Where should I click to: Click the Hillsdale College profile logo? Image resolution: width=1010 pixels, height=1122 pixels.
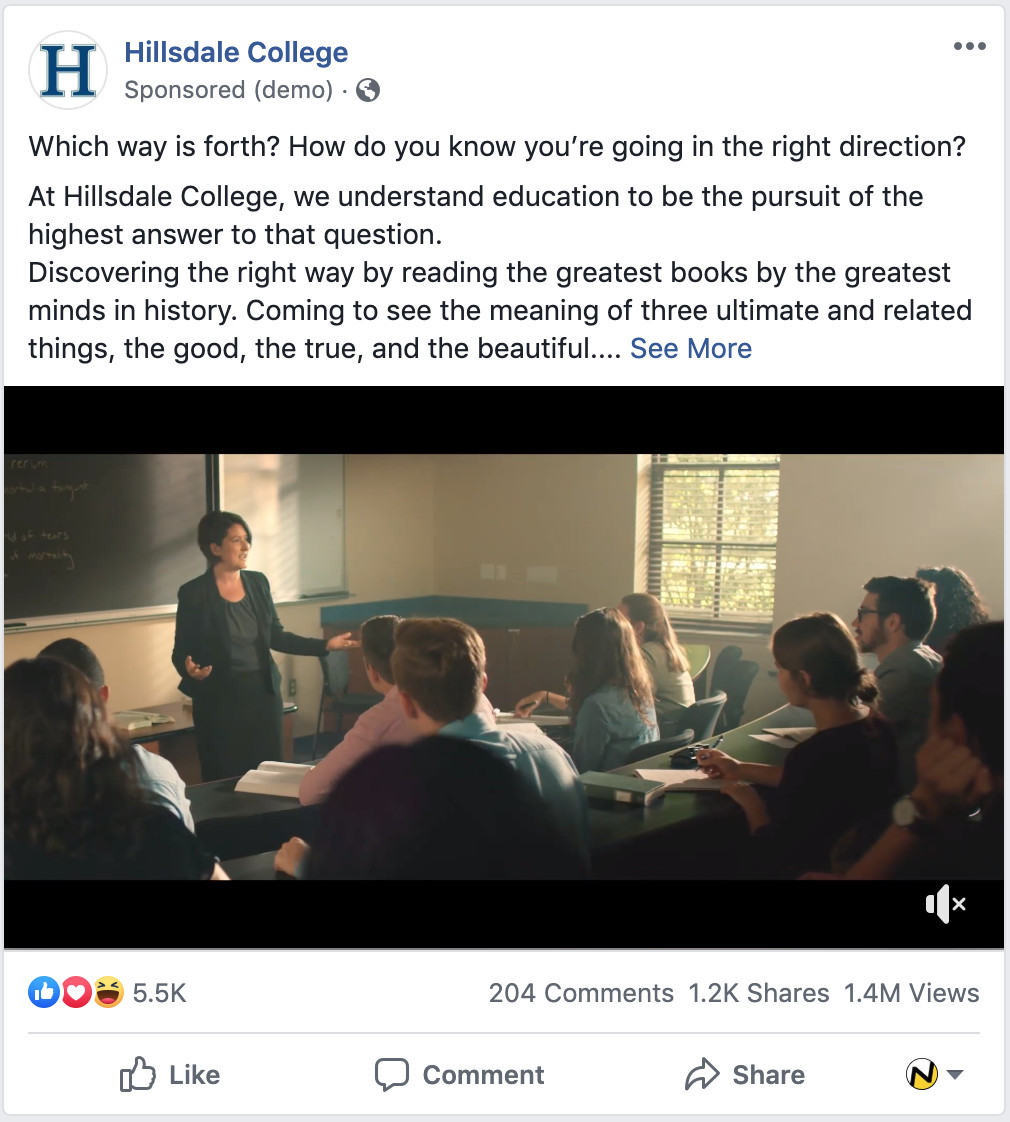click(x=68, y=70)
